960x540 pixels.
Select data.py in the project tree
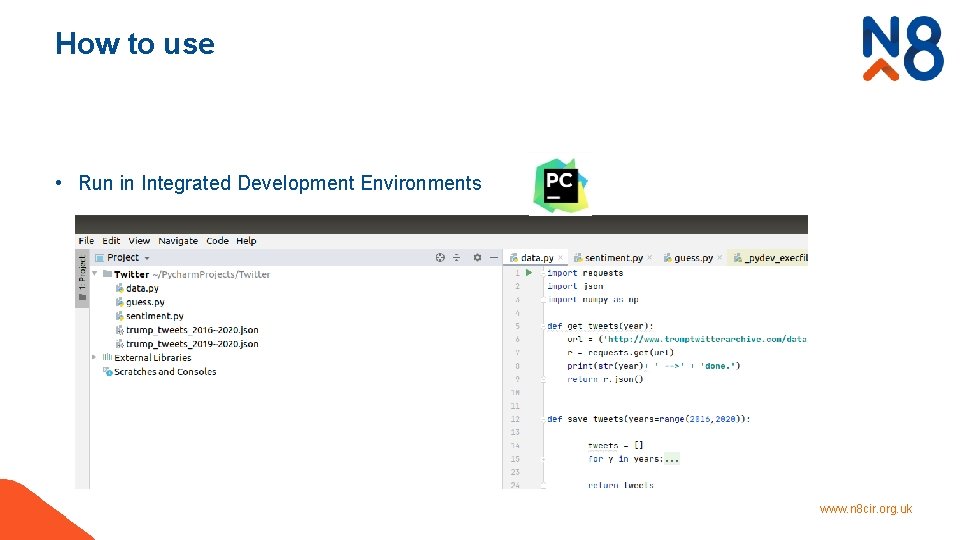click(142, 288)
